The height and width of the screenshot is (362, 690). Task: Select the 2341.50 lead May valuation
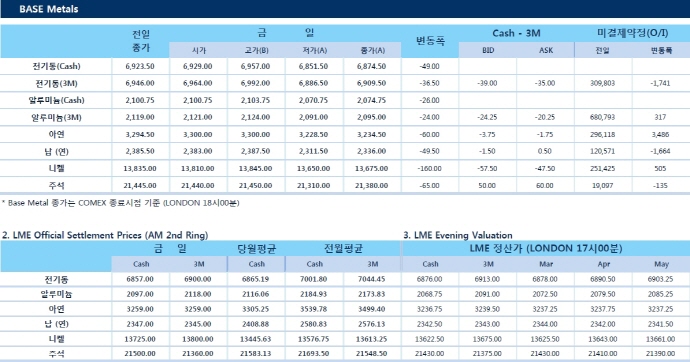click(x=661, y=324)
